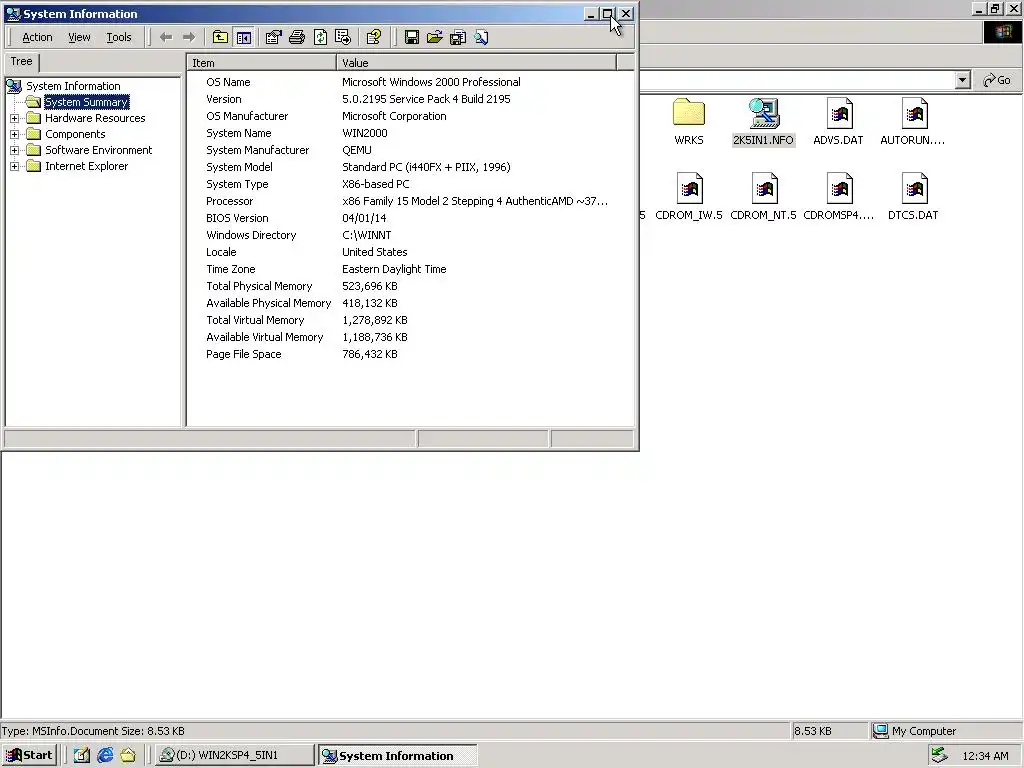Click the System Information taskbar button
This screenshot has height=768, width=1024.
[x=397, y=756]
